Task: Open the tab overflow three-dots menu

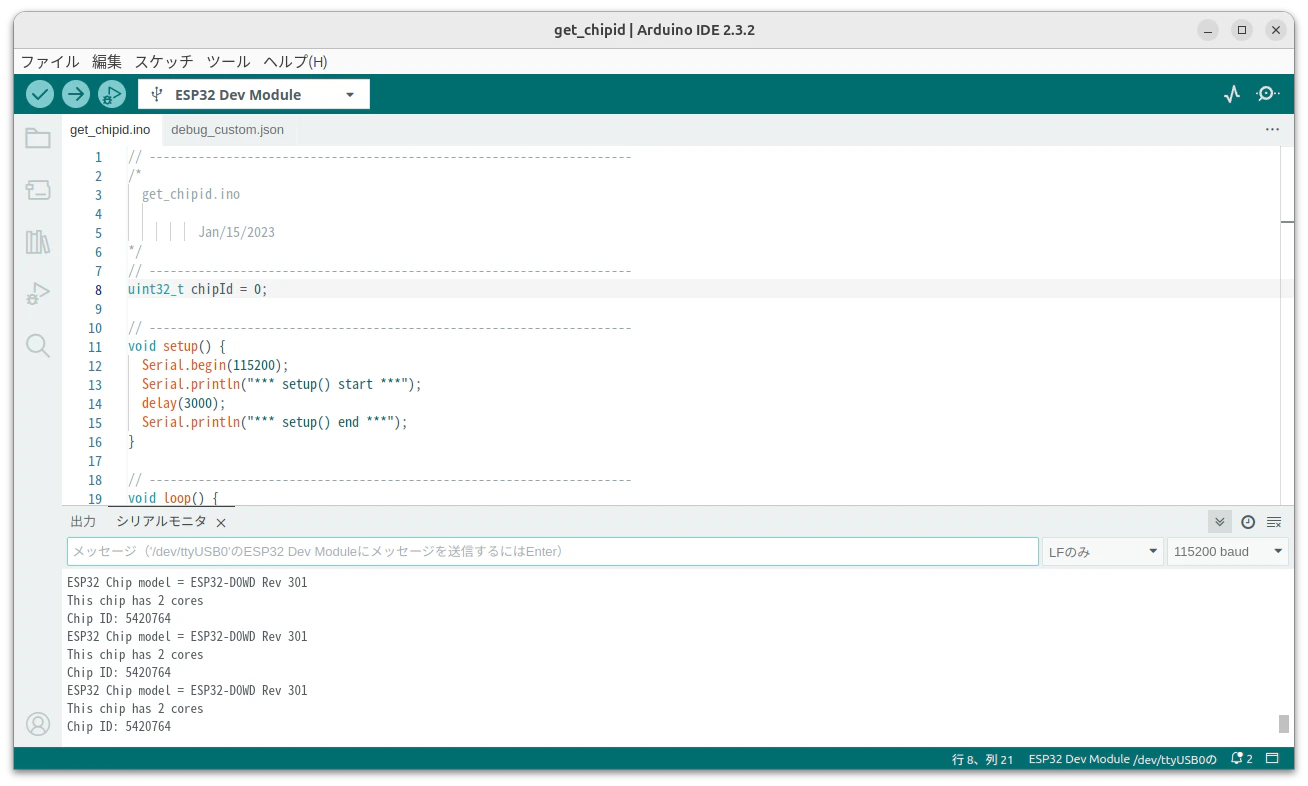Action: click(1272, 130)
